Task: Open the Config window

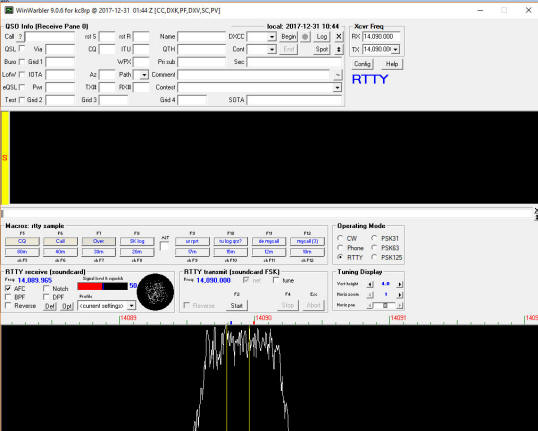Action: coord(362,64)
